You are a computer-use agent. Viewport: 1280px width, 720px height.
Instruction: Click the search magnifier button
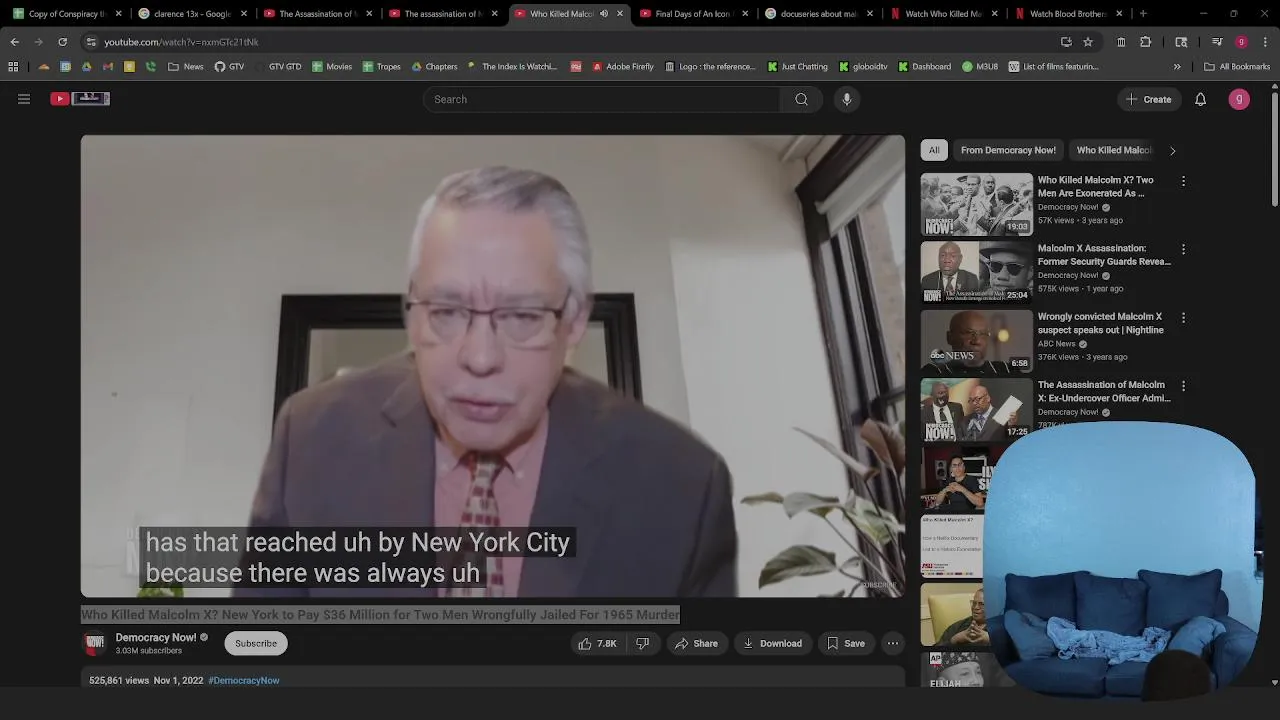pyautogui.click(x=801, y=99)
